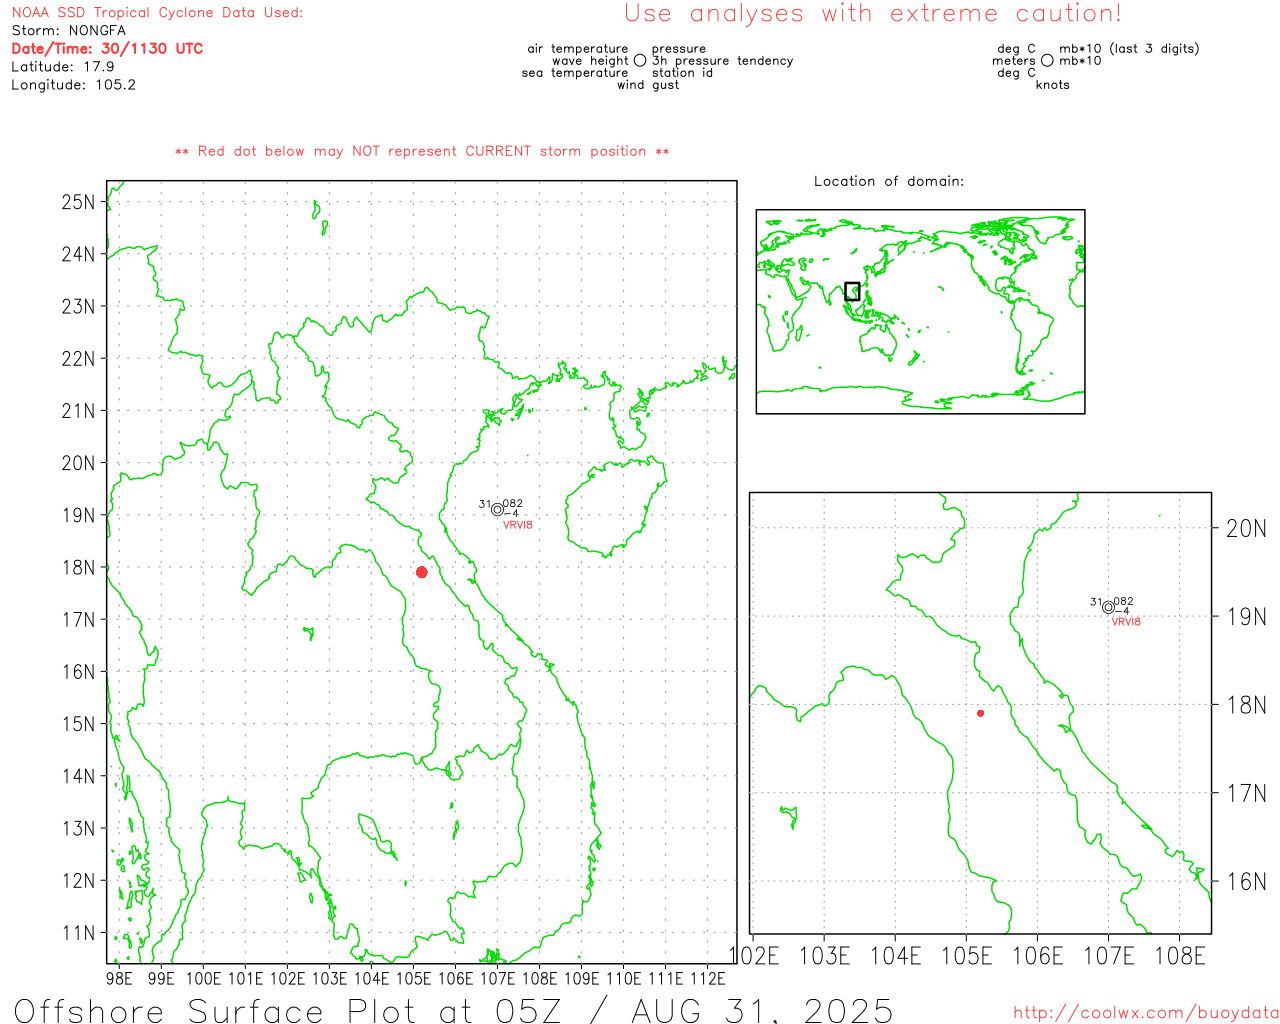Image resolution: width=1280 pixels, height=1024 pixels.
Task: Click the legend circle beside 'meters'
Action: tap(1047, 60)
